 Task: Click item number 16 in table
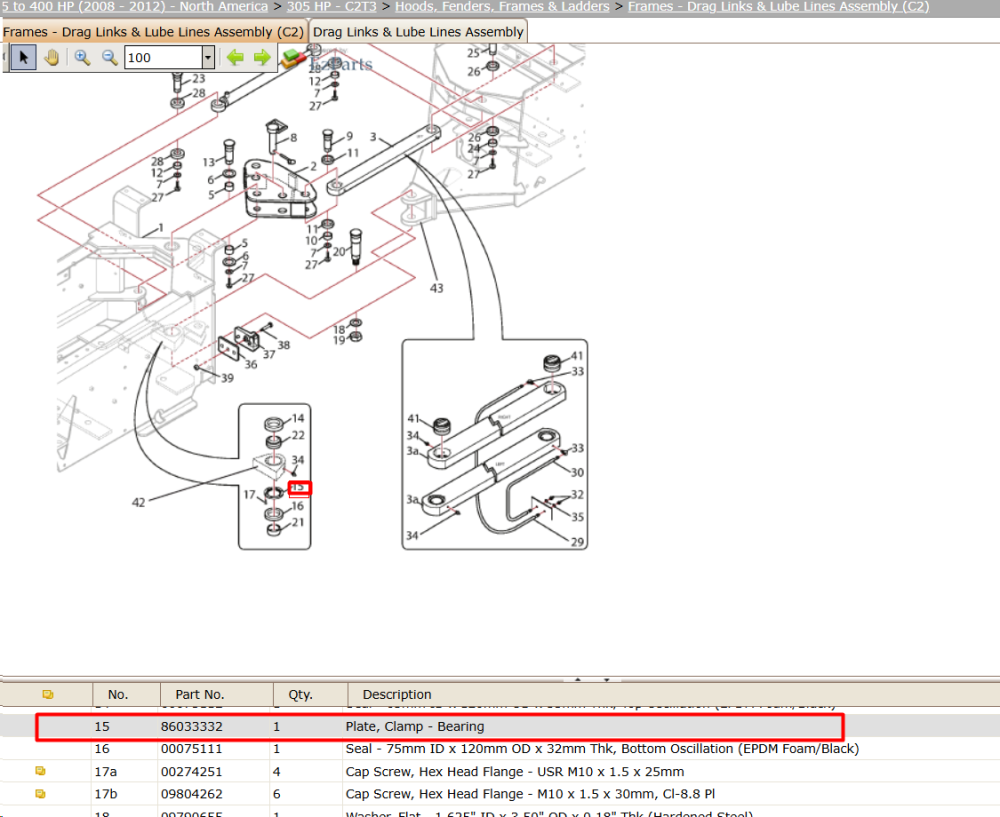(102, 749)
